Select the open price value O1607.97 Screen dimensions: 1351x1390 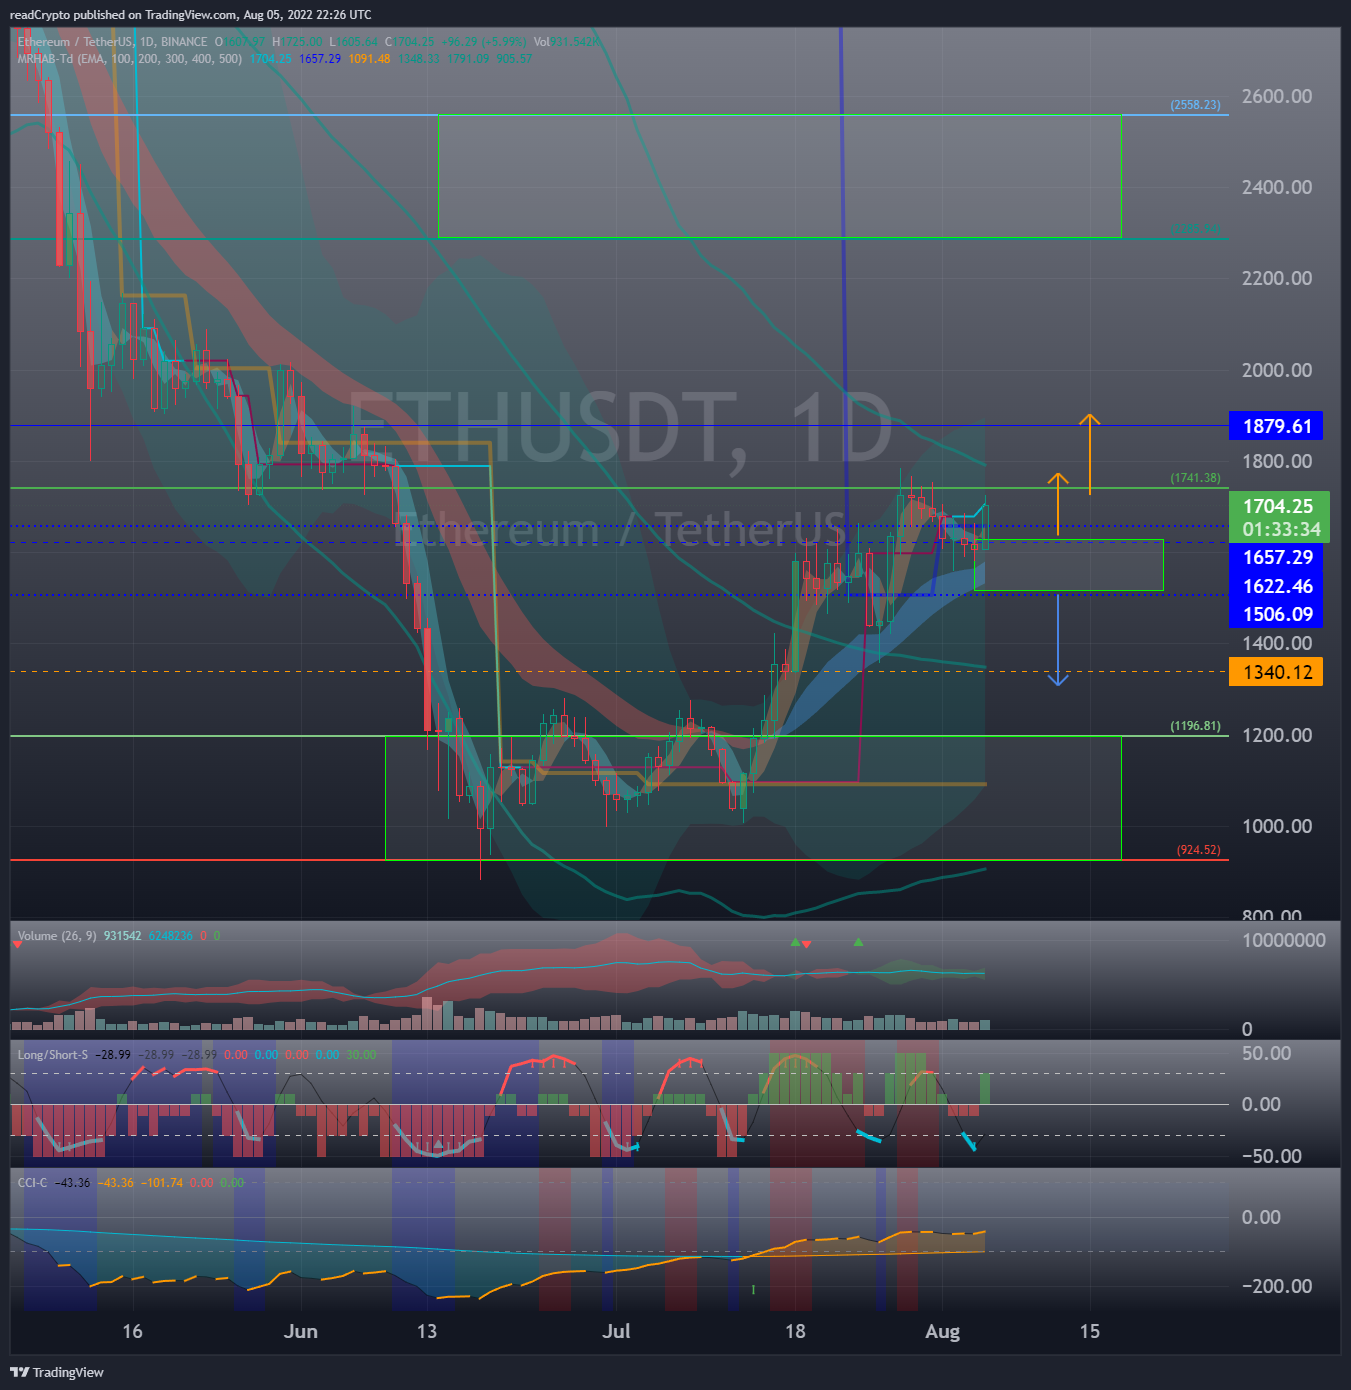point(241,42)
